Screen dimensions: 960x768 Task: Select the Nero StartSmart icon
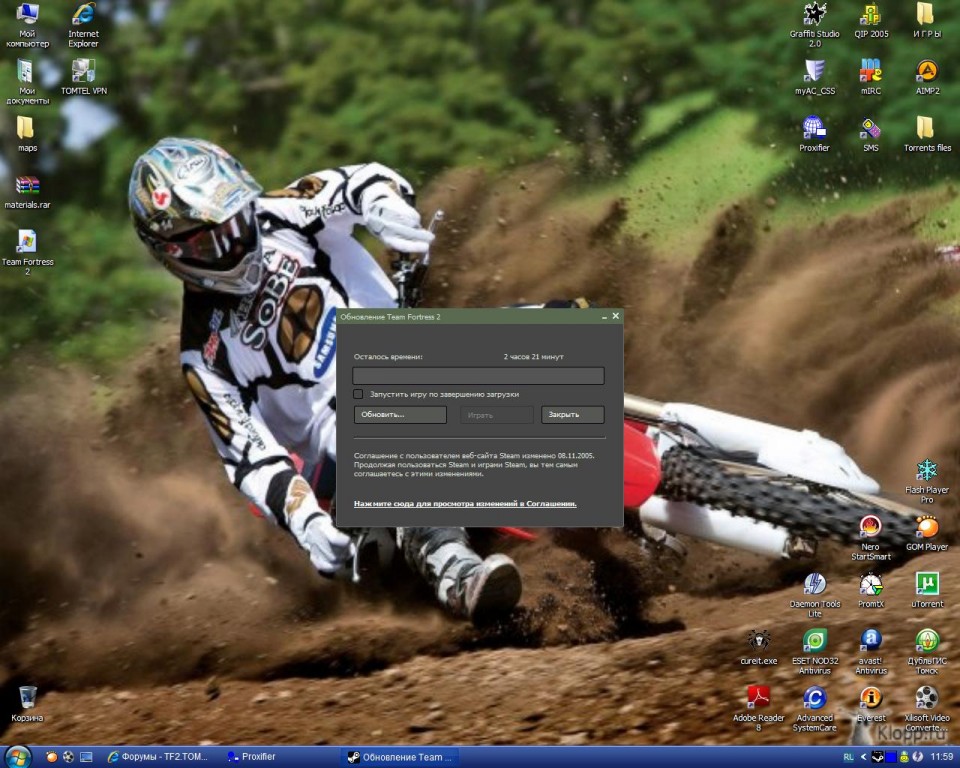pos(871,527)
